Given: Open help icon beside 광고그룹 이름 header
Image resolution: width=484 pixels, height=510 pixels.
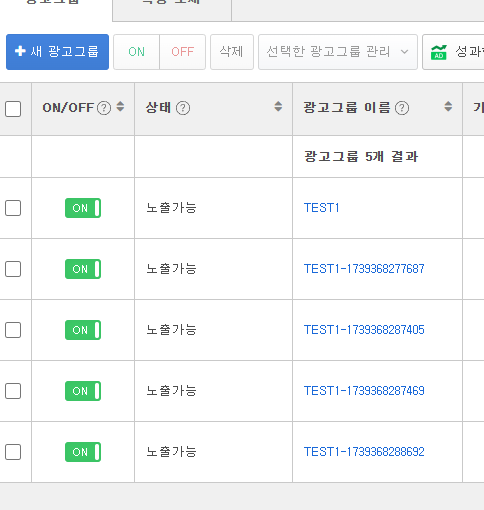Looking at the screenshot, I should point(402,108).
